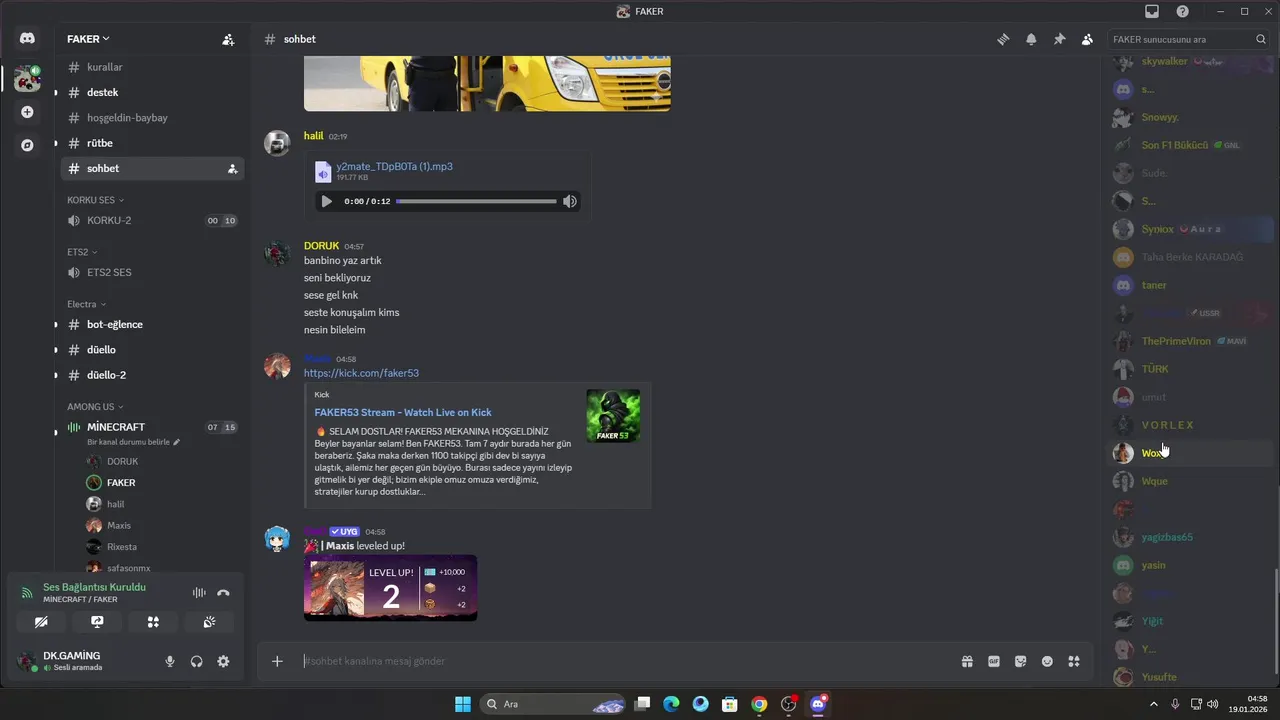The height and width of the screenshot is (720, 1280).
Task: Open Direct Messages home icon
Action: click(x=27, y=38)
